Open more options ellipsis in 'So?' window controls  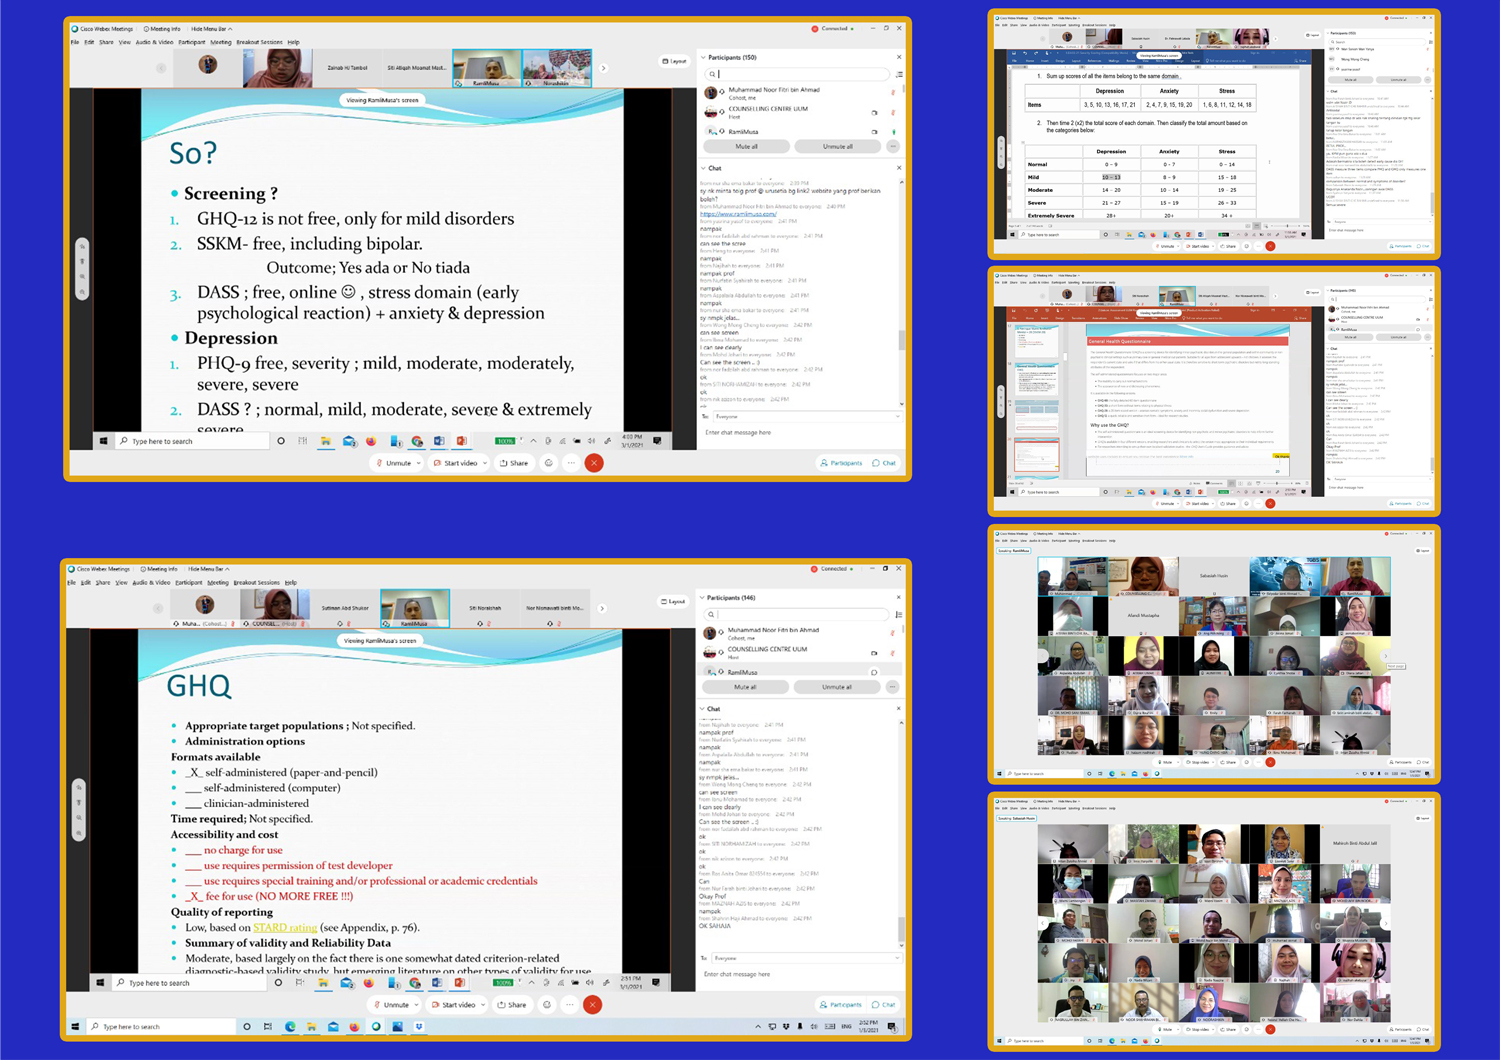coord(571,463)
